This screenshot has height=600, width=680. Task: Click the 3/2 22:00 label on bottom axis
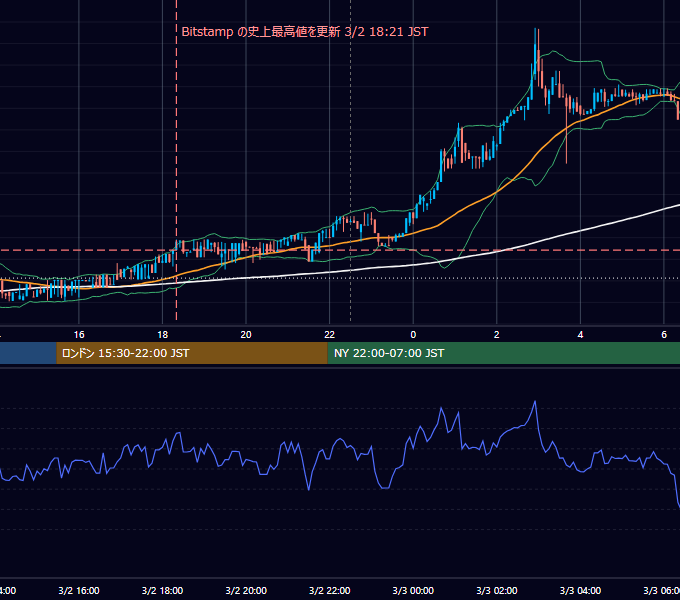pyautogui.click(x=330, y=590)
